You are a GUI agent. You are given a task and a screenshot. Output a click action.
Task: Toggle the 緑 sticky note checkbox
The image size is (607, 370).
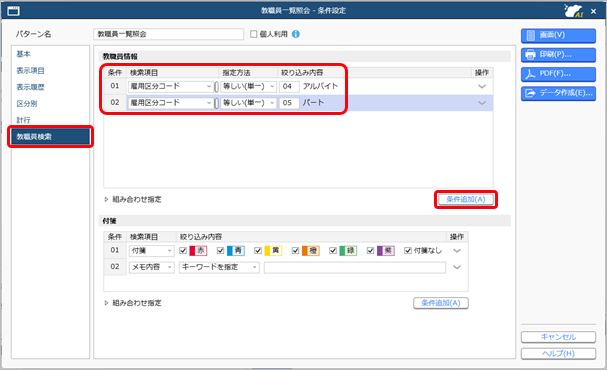[333, 251]
